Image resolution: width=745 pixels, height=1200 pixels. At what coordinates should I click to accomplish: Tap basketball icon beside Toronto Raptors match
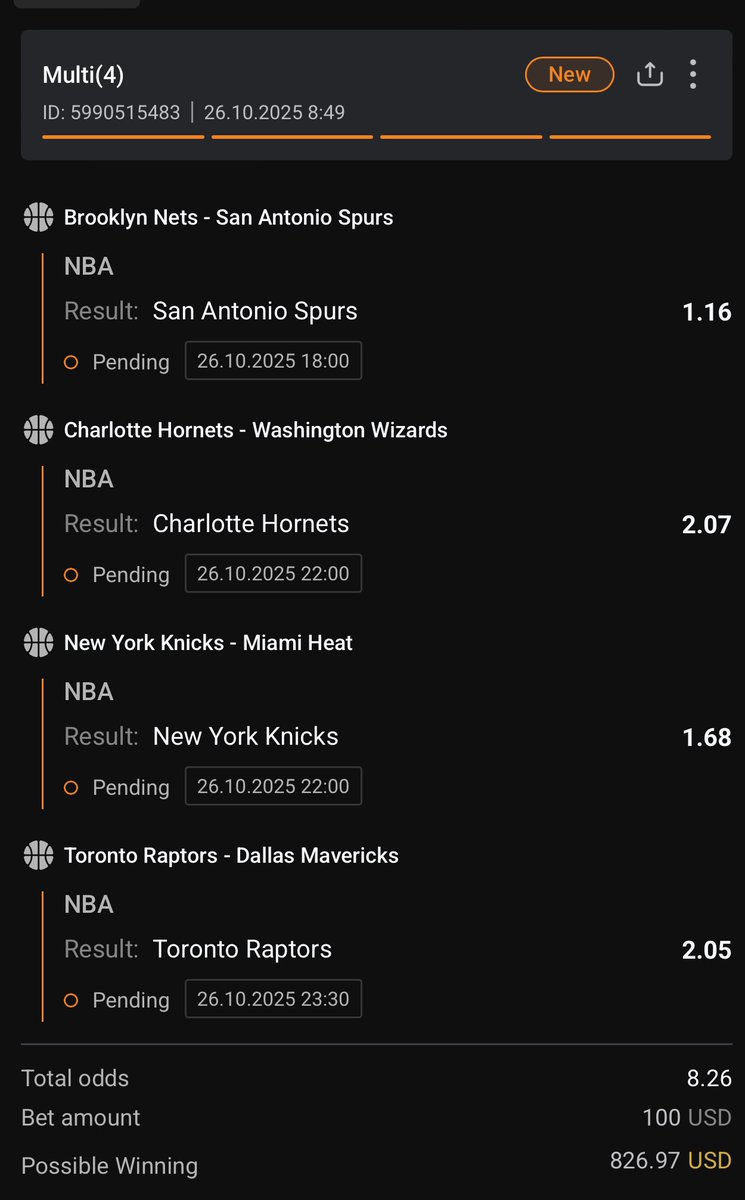tap(38, 855)
